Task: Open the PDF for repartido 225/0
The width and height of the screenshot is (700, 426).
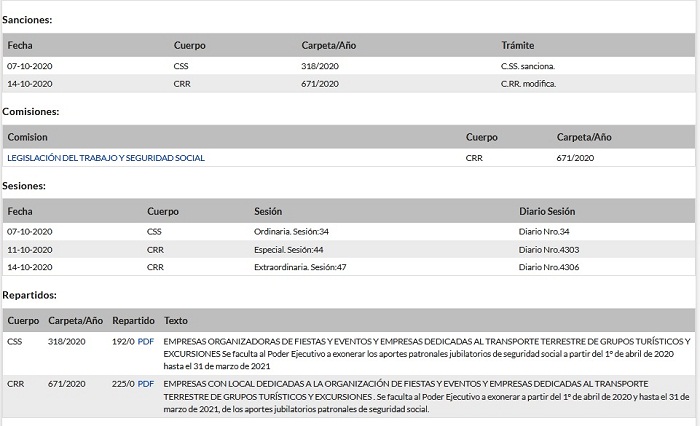Action: coord(146,383)
